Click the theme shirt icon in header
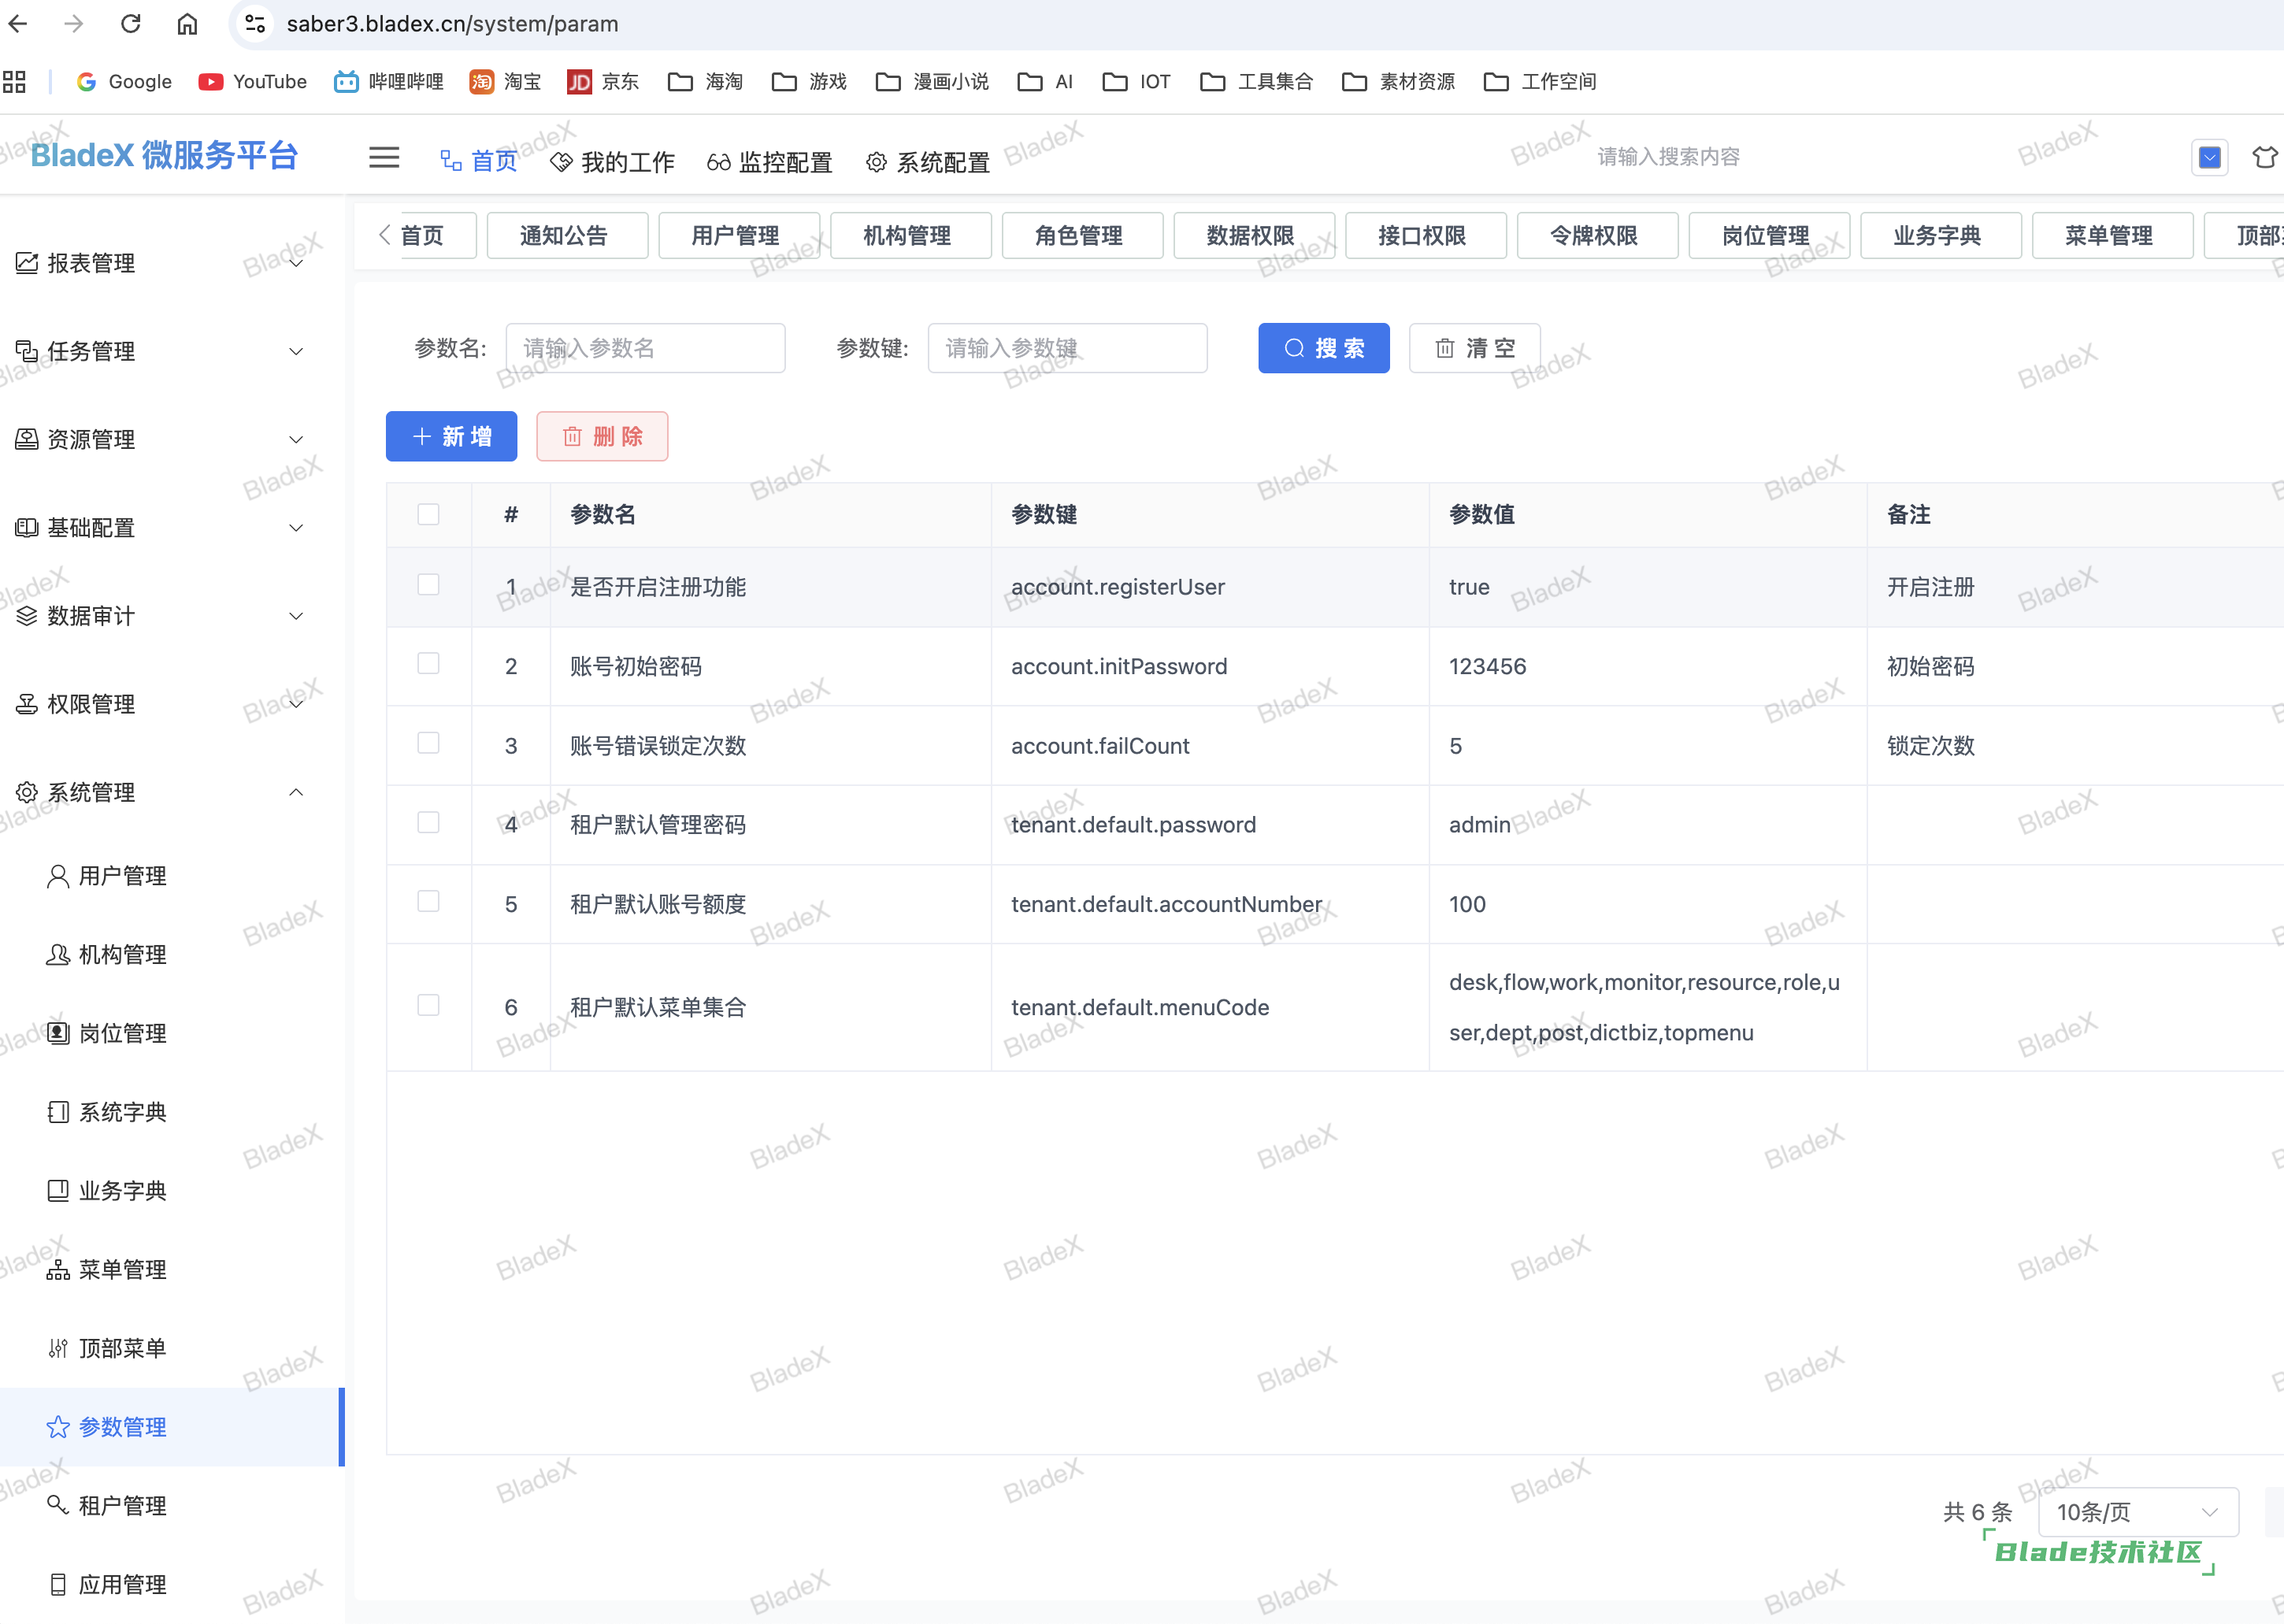Image resolution: width=2284 pixels, height=1624 pixels. coord(2264,158)
